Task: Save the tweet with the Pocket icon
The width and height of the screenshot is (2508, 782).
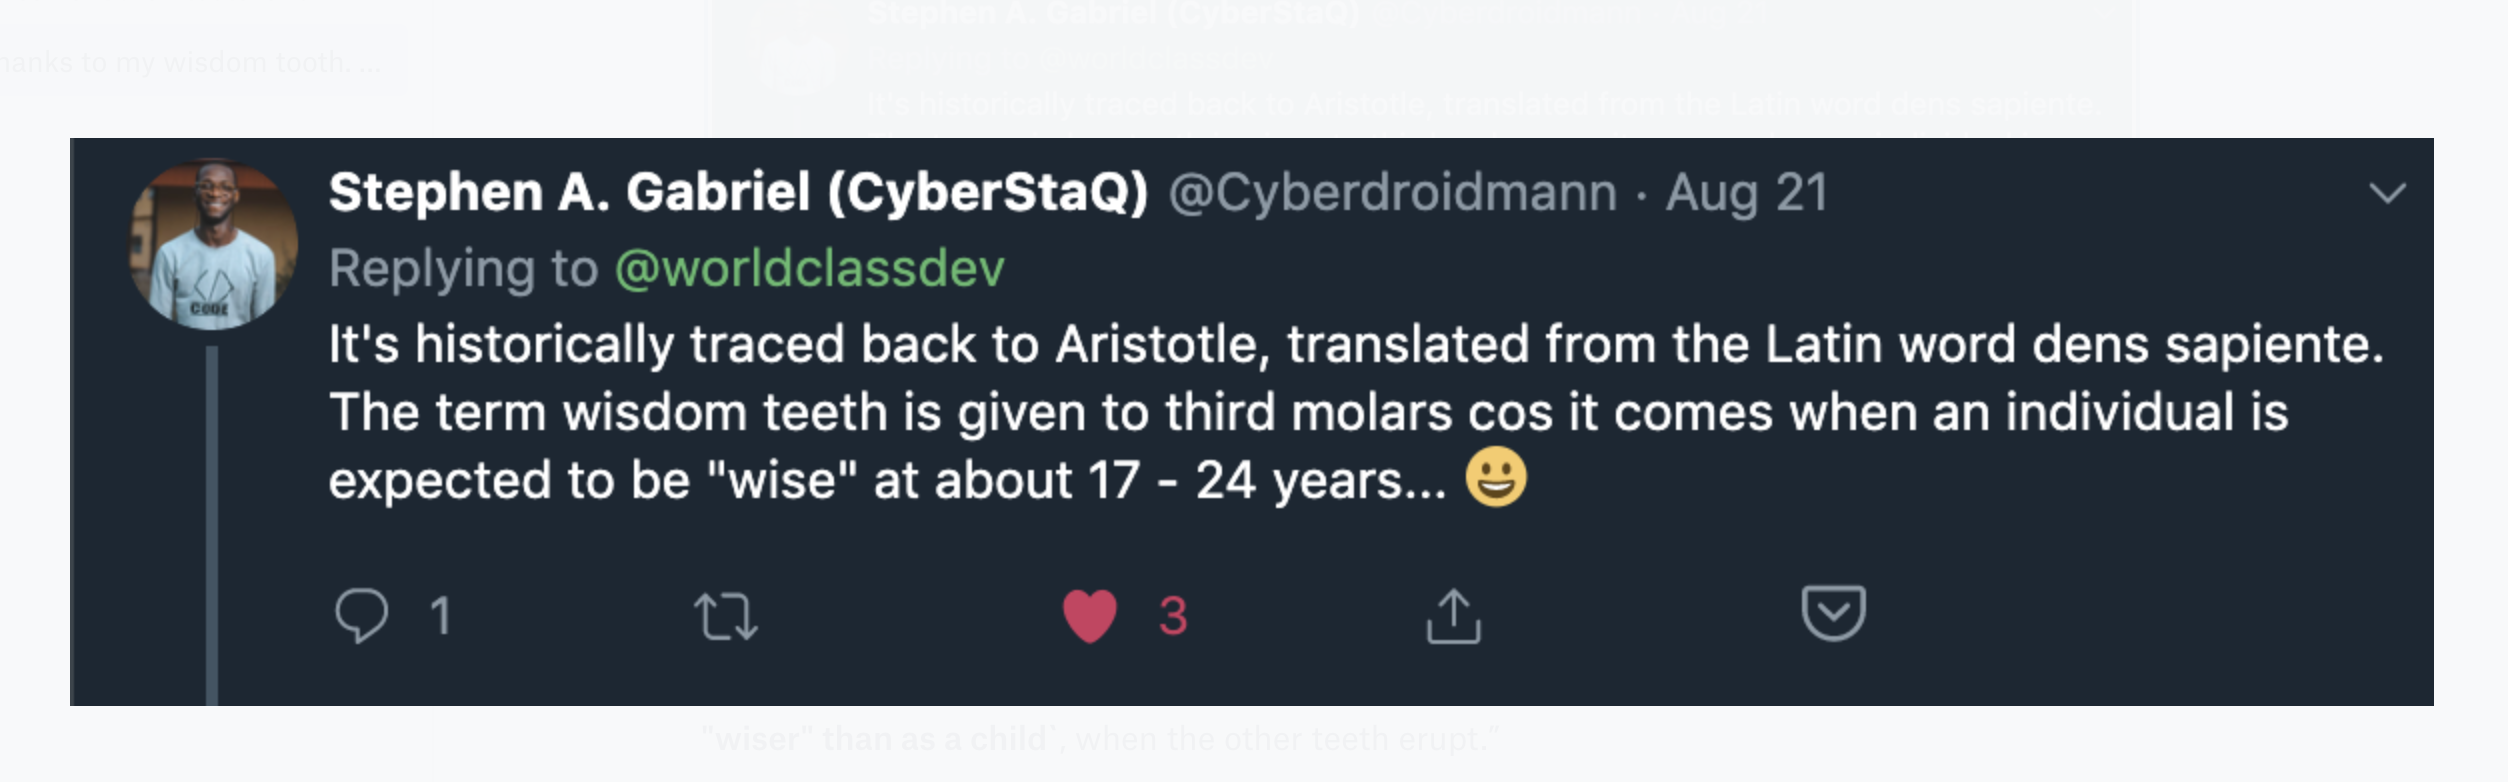Action: pyautogui.click(x=1833, y=613)
